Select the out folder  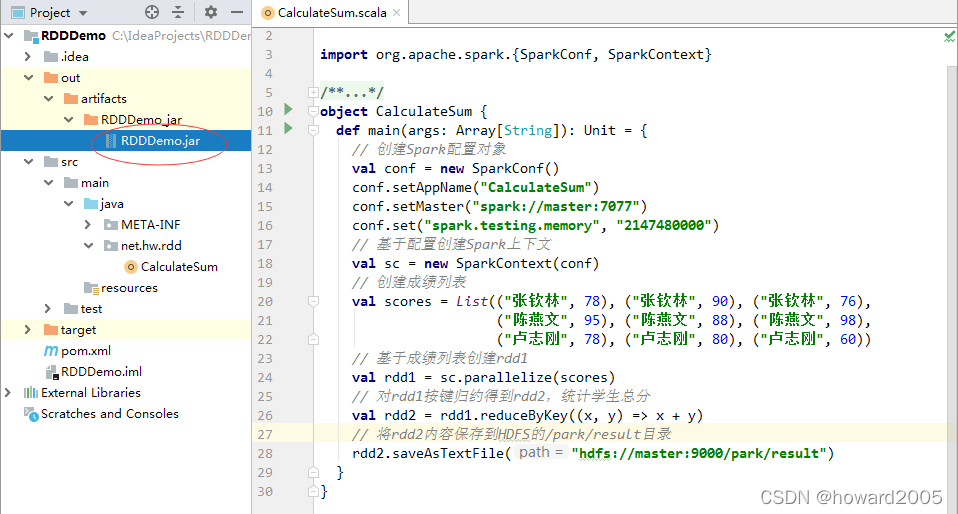click(70, 78)
